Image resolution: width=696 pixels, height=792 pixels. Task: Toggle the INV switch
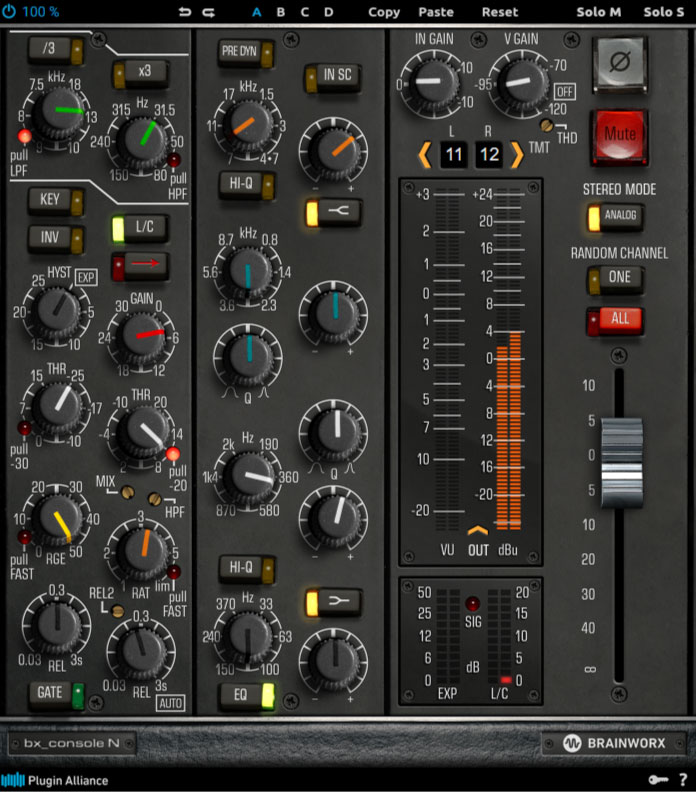click(56, 238)
